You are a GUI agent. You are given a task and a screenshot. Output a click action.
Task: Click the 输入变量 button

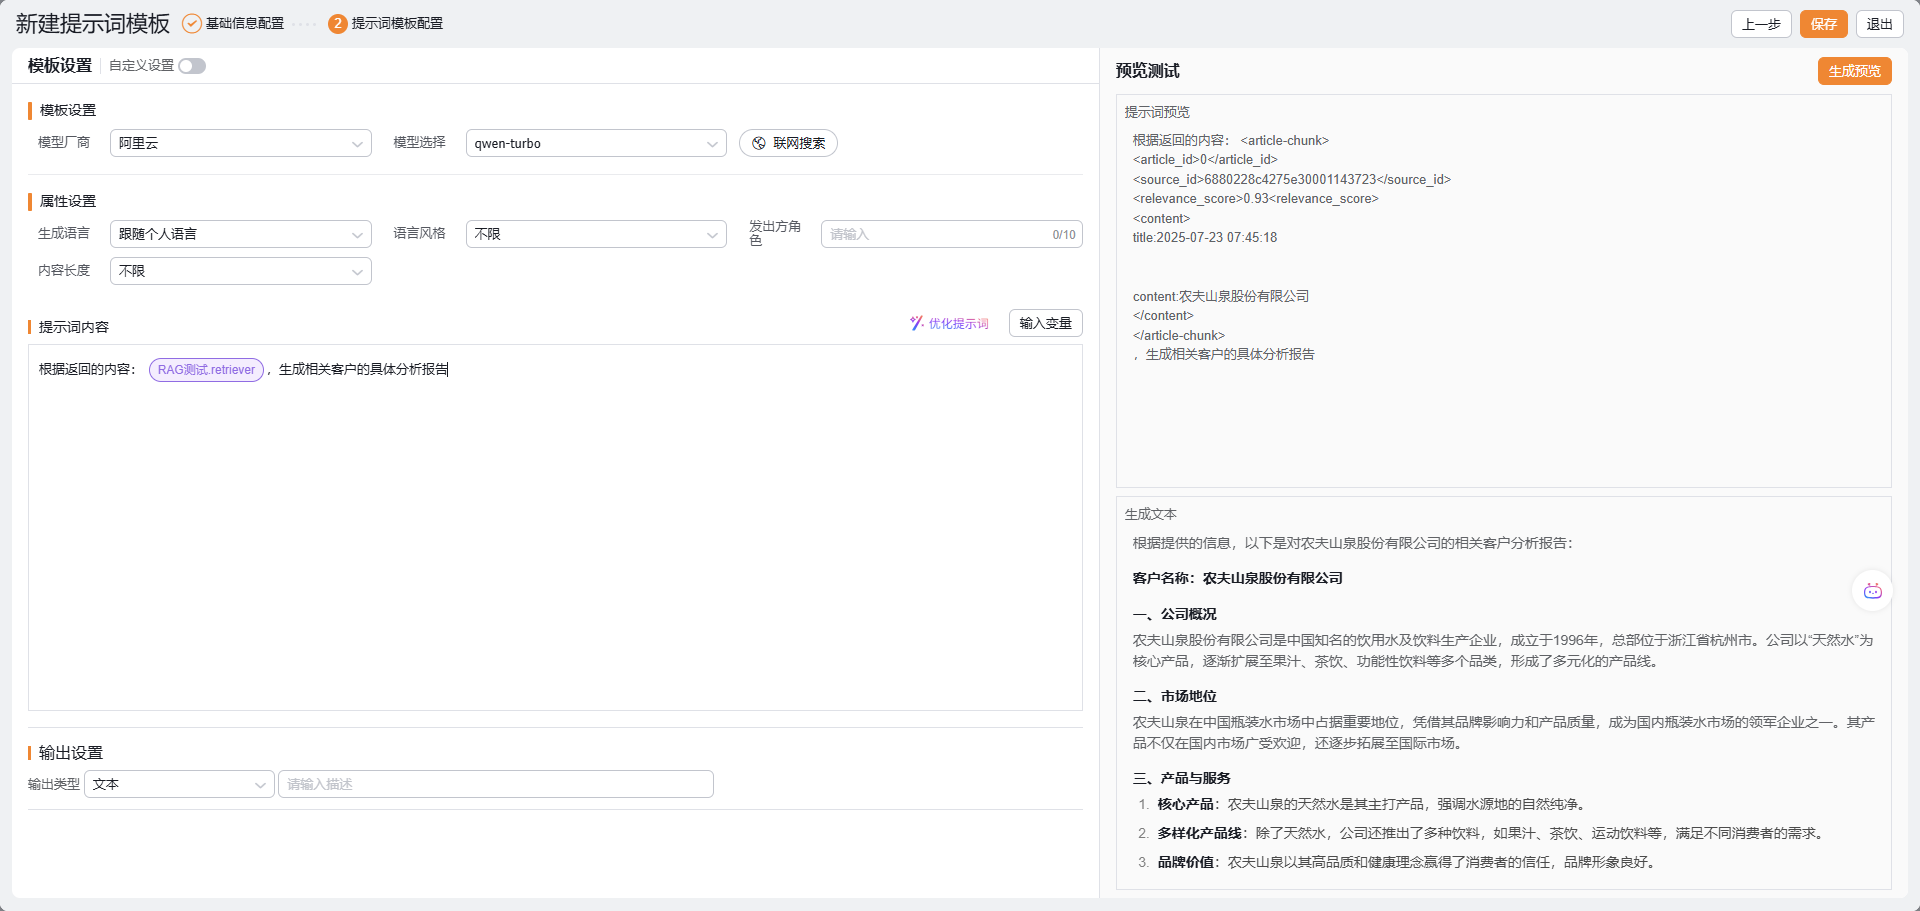click(1045, 323)
